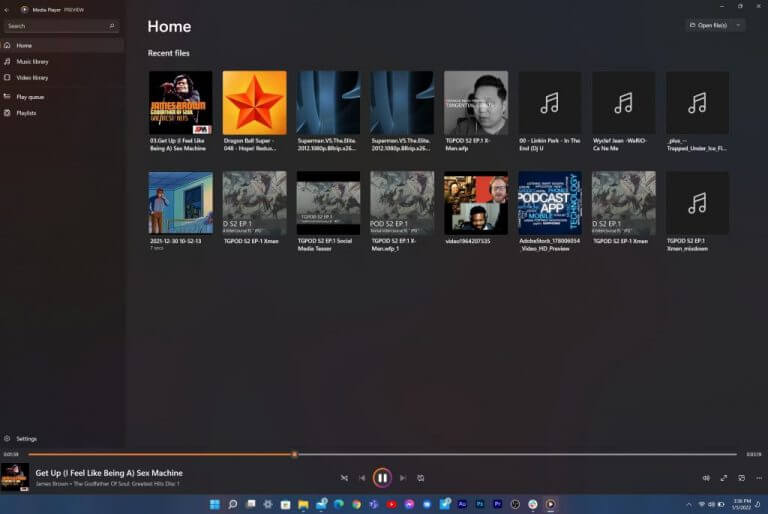The width and height of the screenshot is (768, 514).
Task: Open File Explorer from the taskbar
Action: click(x=303, y=504)
